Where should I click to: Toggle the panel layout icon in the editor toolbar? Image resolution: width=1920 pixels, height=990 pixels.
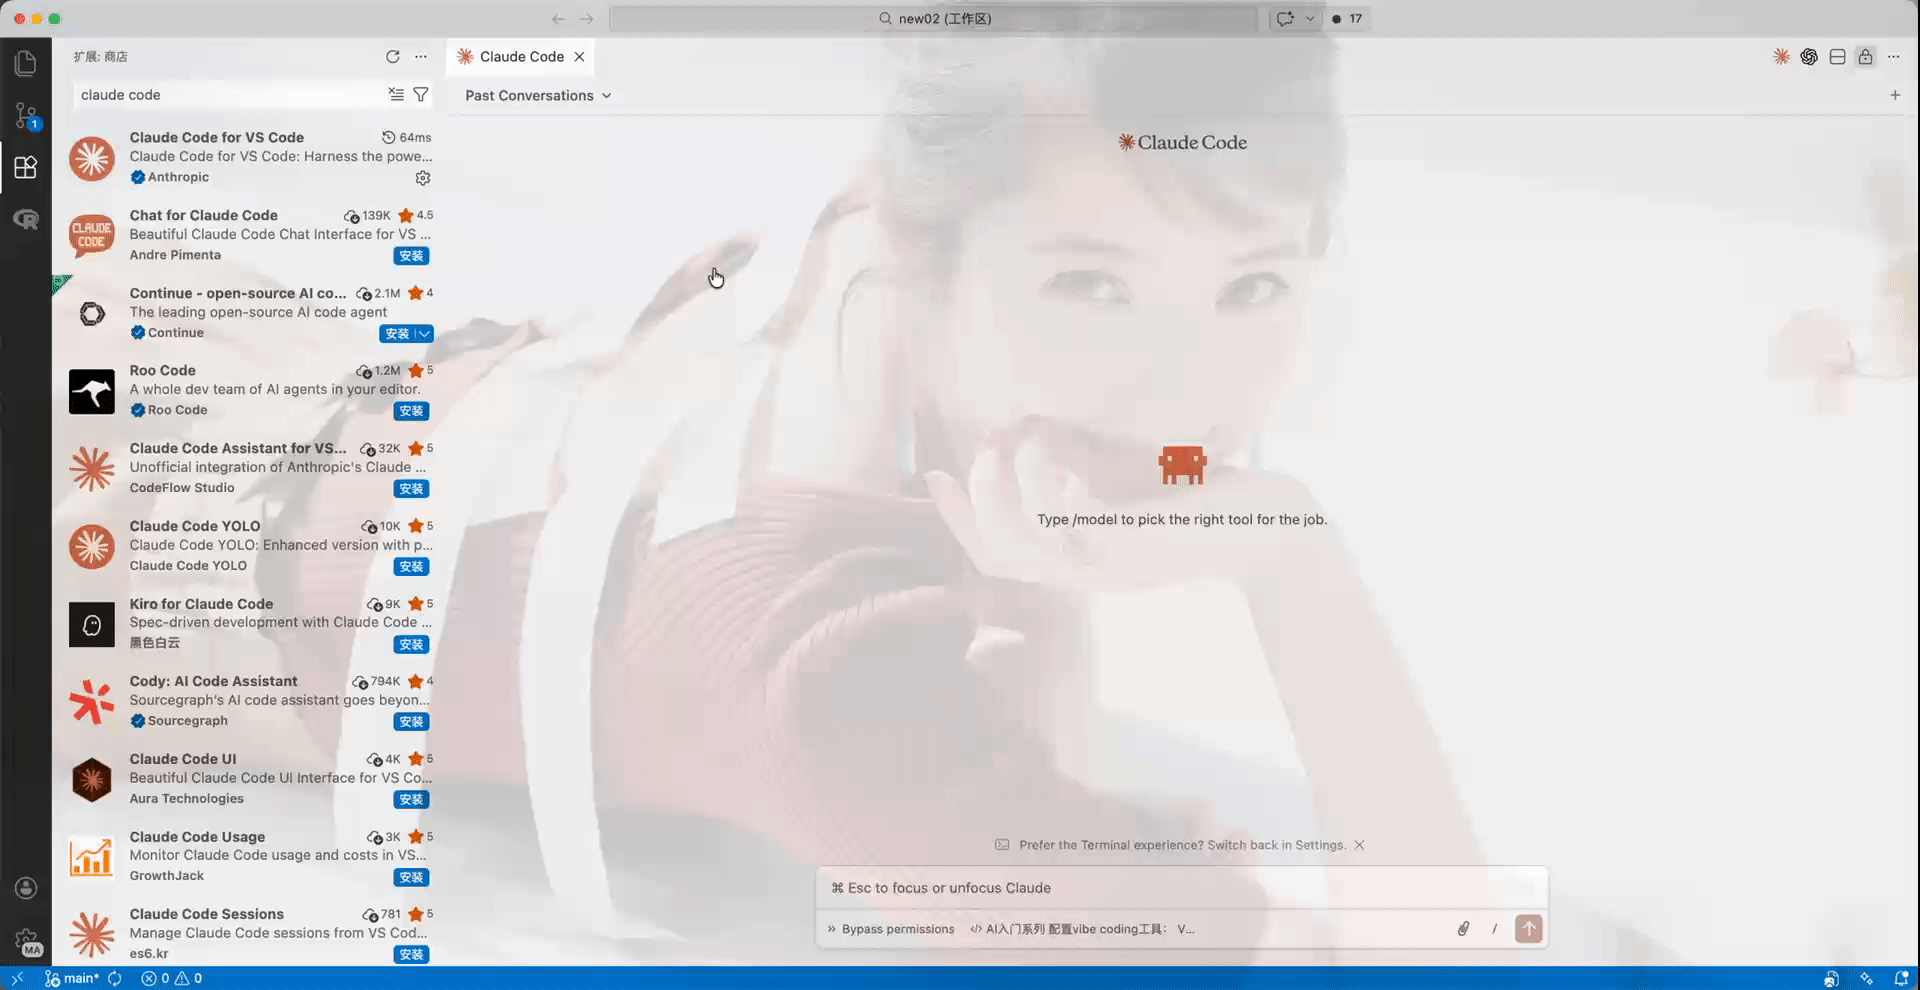tap(1837, 57)
